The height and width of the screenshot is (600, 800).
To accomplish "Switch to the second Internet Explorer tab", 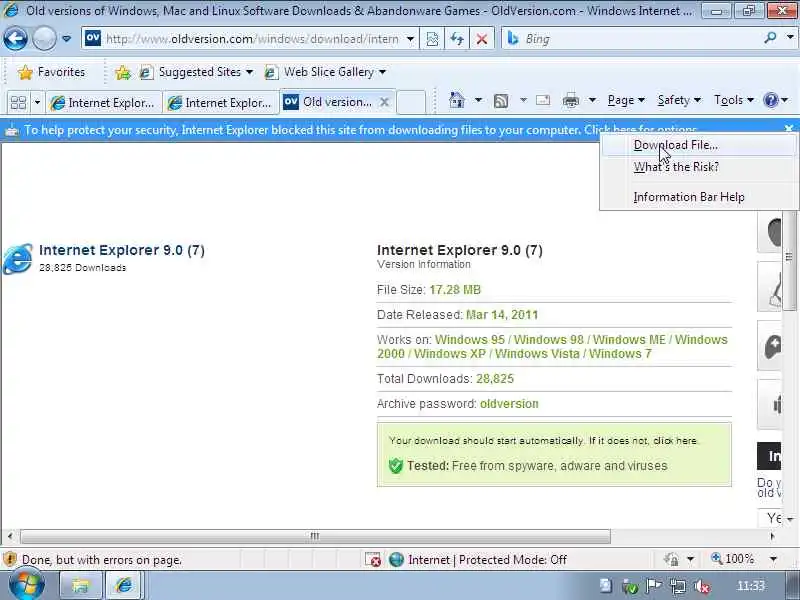I will pos(221,103).
